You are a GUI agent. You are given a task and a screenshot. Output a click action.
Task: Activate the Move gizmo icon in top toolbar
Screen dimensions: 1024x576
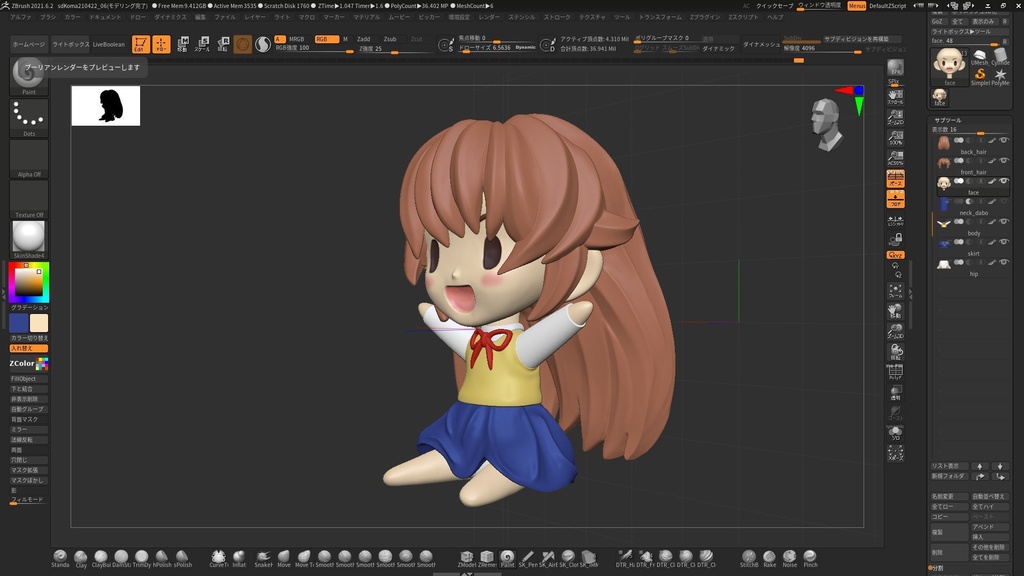pyautogui.click(x=161, y=42)
